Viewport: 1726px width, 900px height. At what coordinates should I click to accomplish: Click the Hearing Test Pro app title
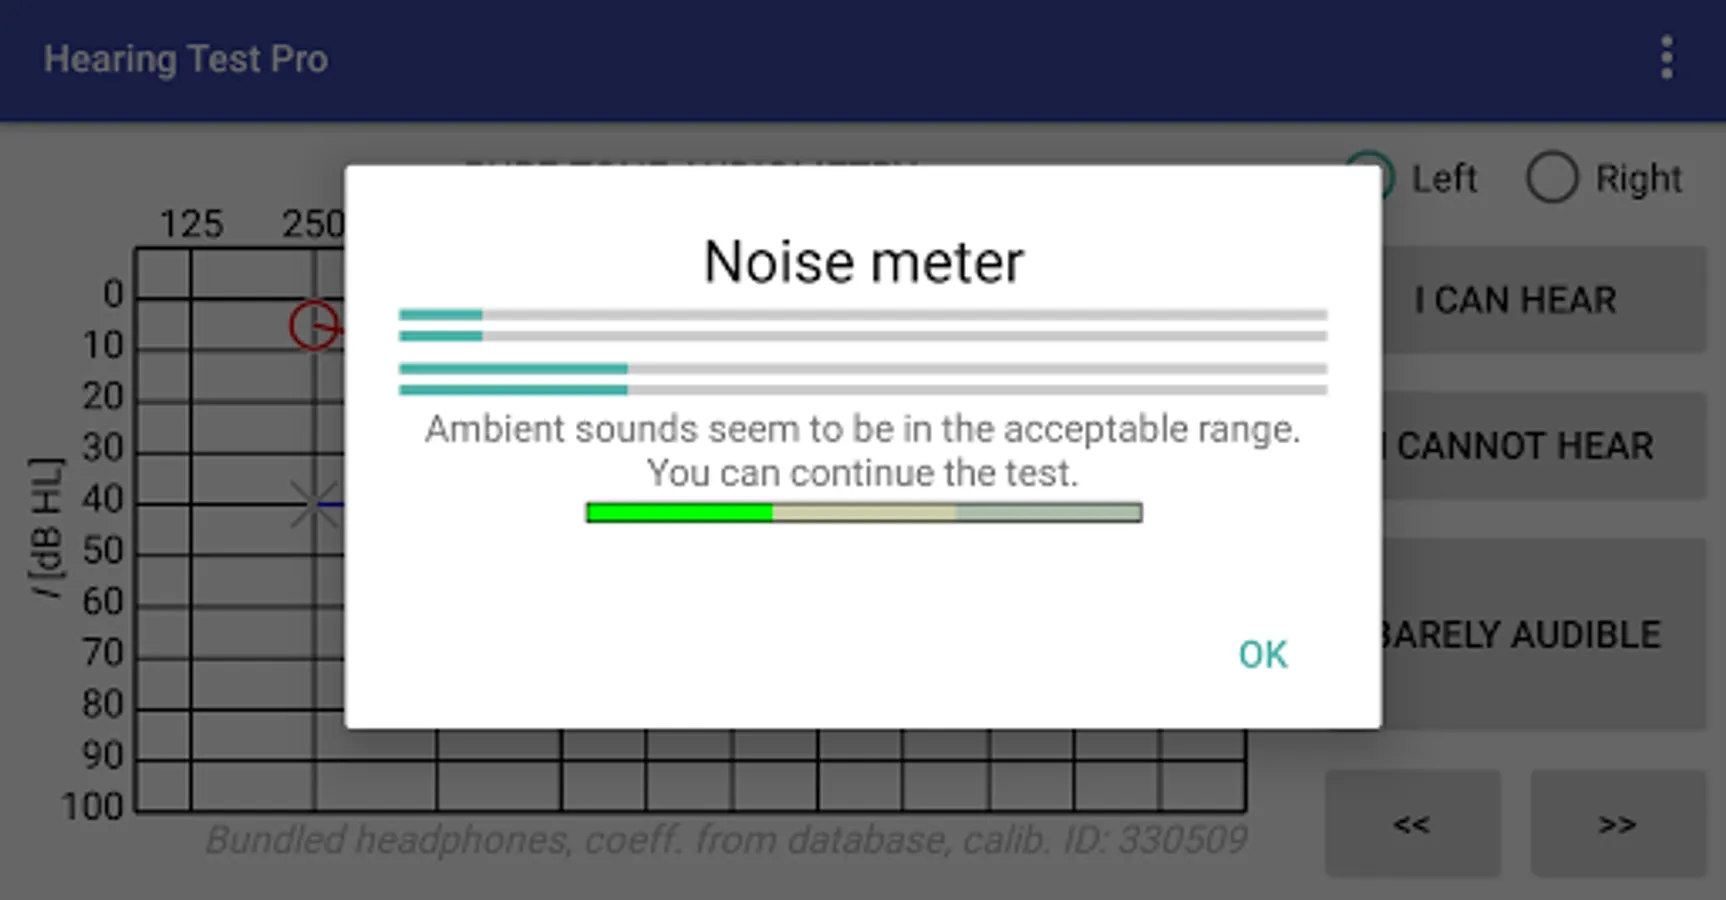tap(186, 59)
